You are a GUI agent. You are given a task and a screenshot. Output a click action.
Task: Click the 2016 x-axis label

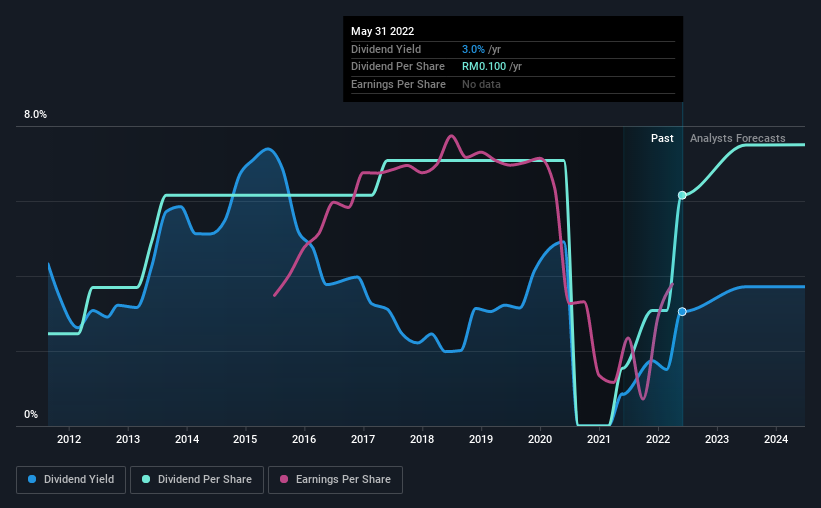click(304, 439)
